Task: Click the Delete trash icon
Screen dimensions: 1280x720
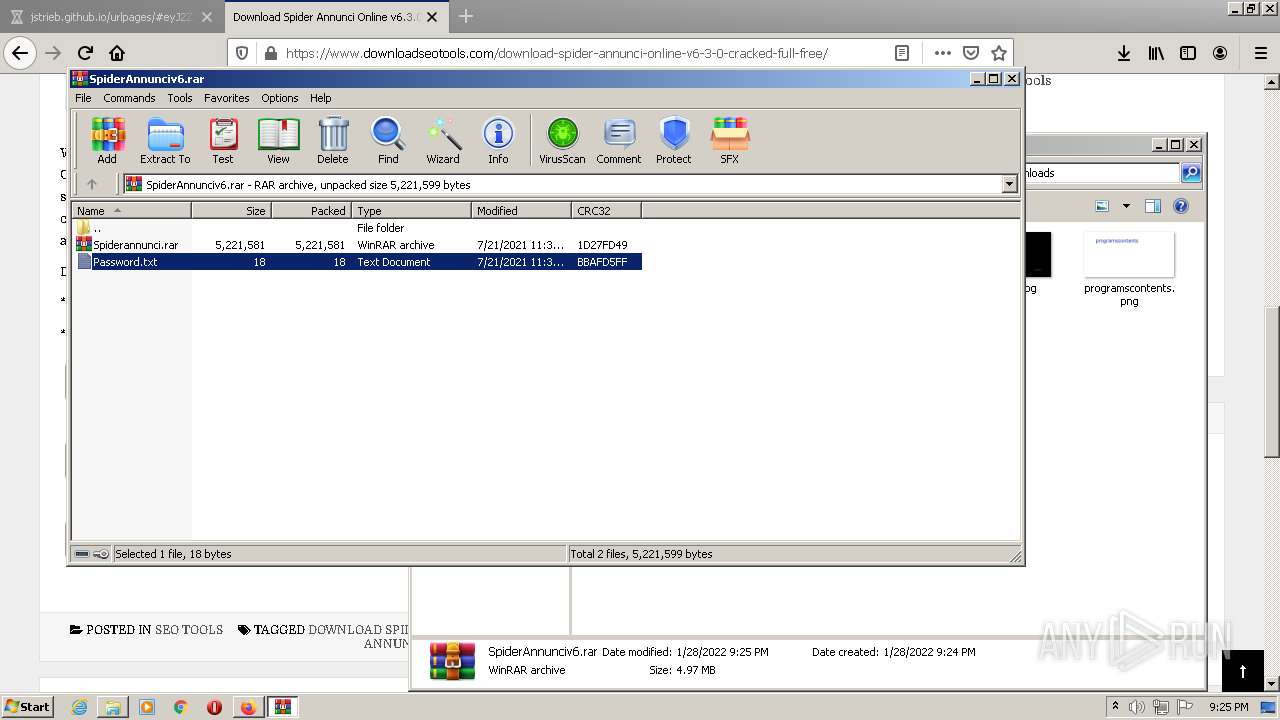Action: tap(333, 140)
